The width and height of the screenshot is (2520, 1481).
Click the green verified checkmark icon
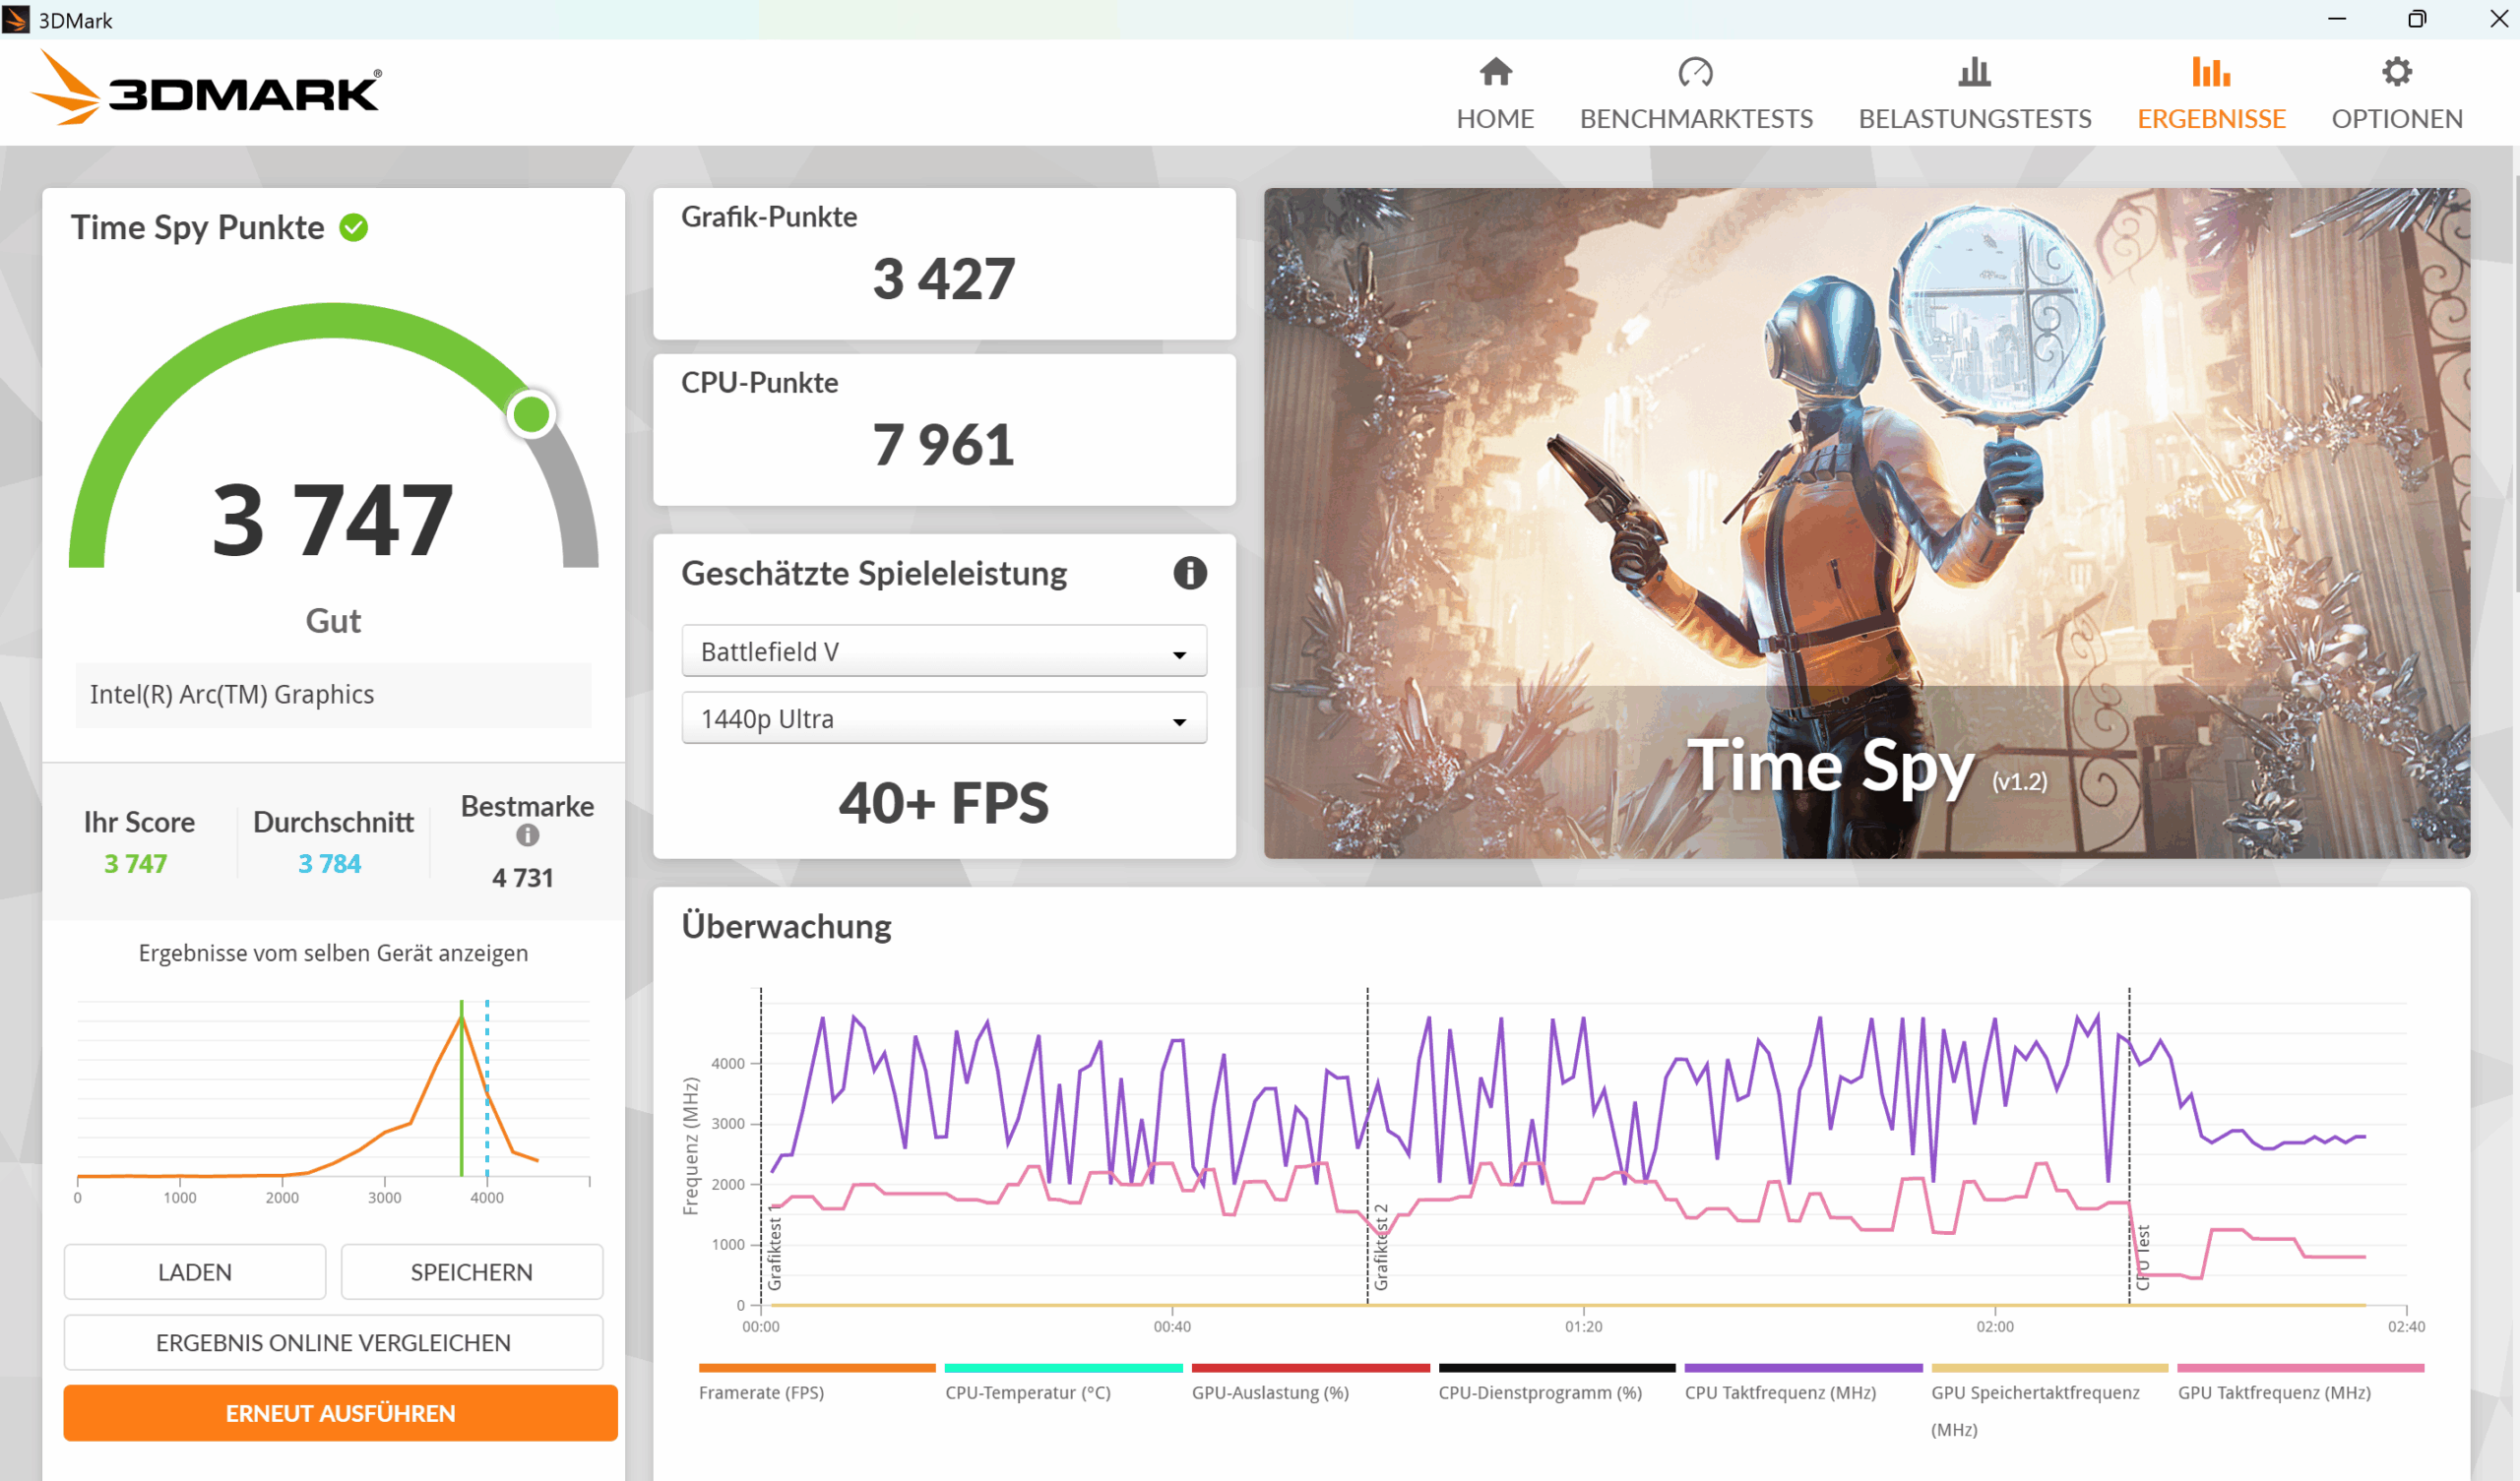point(354,228)
